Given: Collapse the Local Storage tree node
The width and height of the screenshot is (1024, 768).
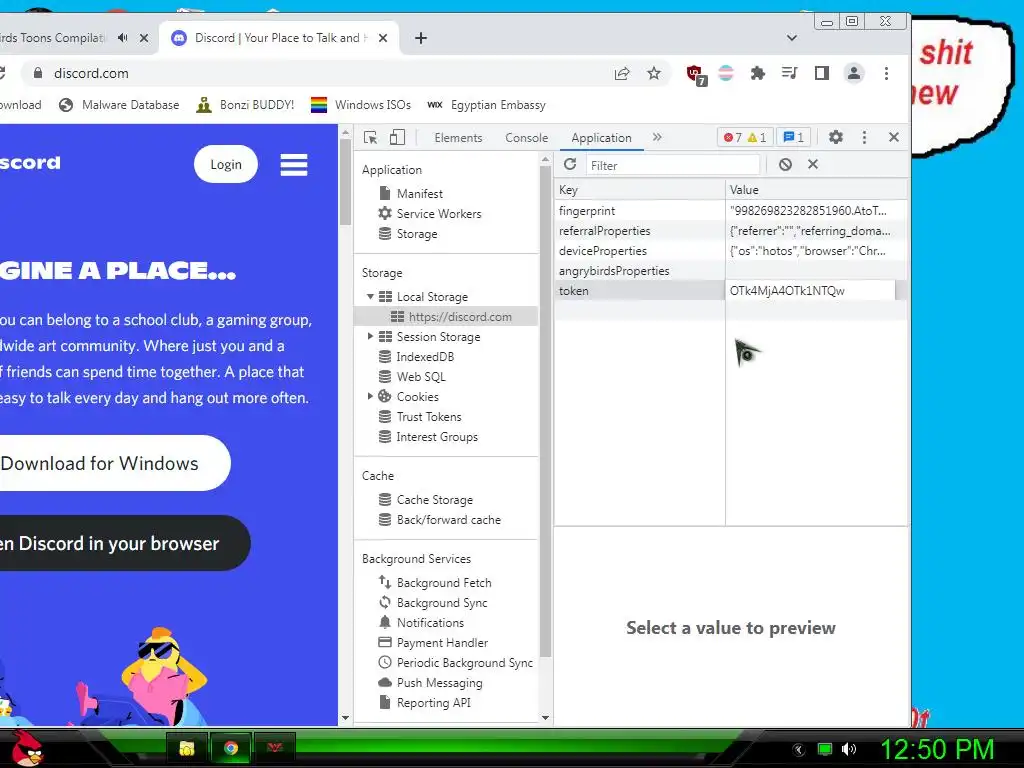Looking at the screenshot, I should point(370,296).
